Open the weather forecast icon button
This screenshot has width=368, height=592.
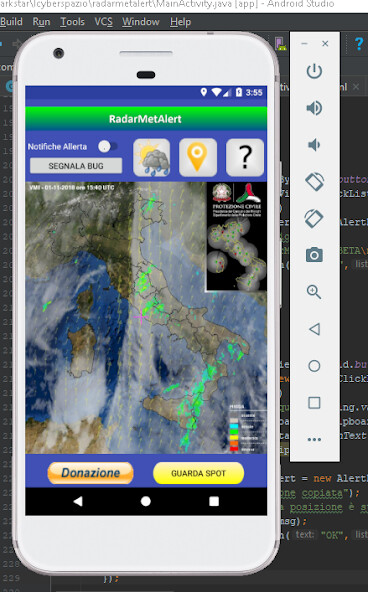pyautogui.click(x=151, y=157)
